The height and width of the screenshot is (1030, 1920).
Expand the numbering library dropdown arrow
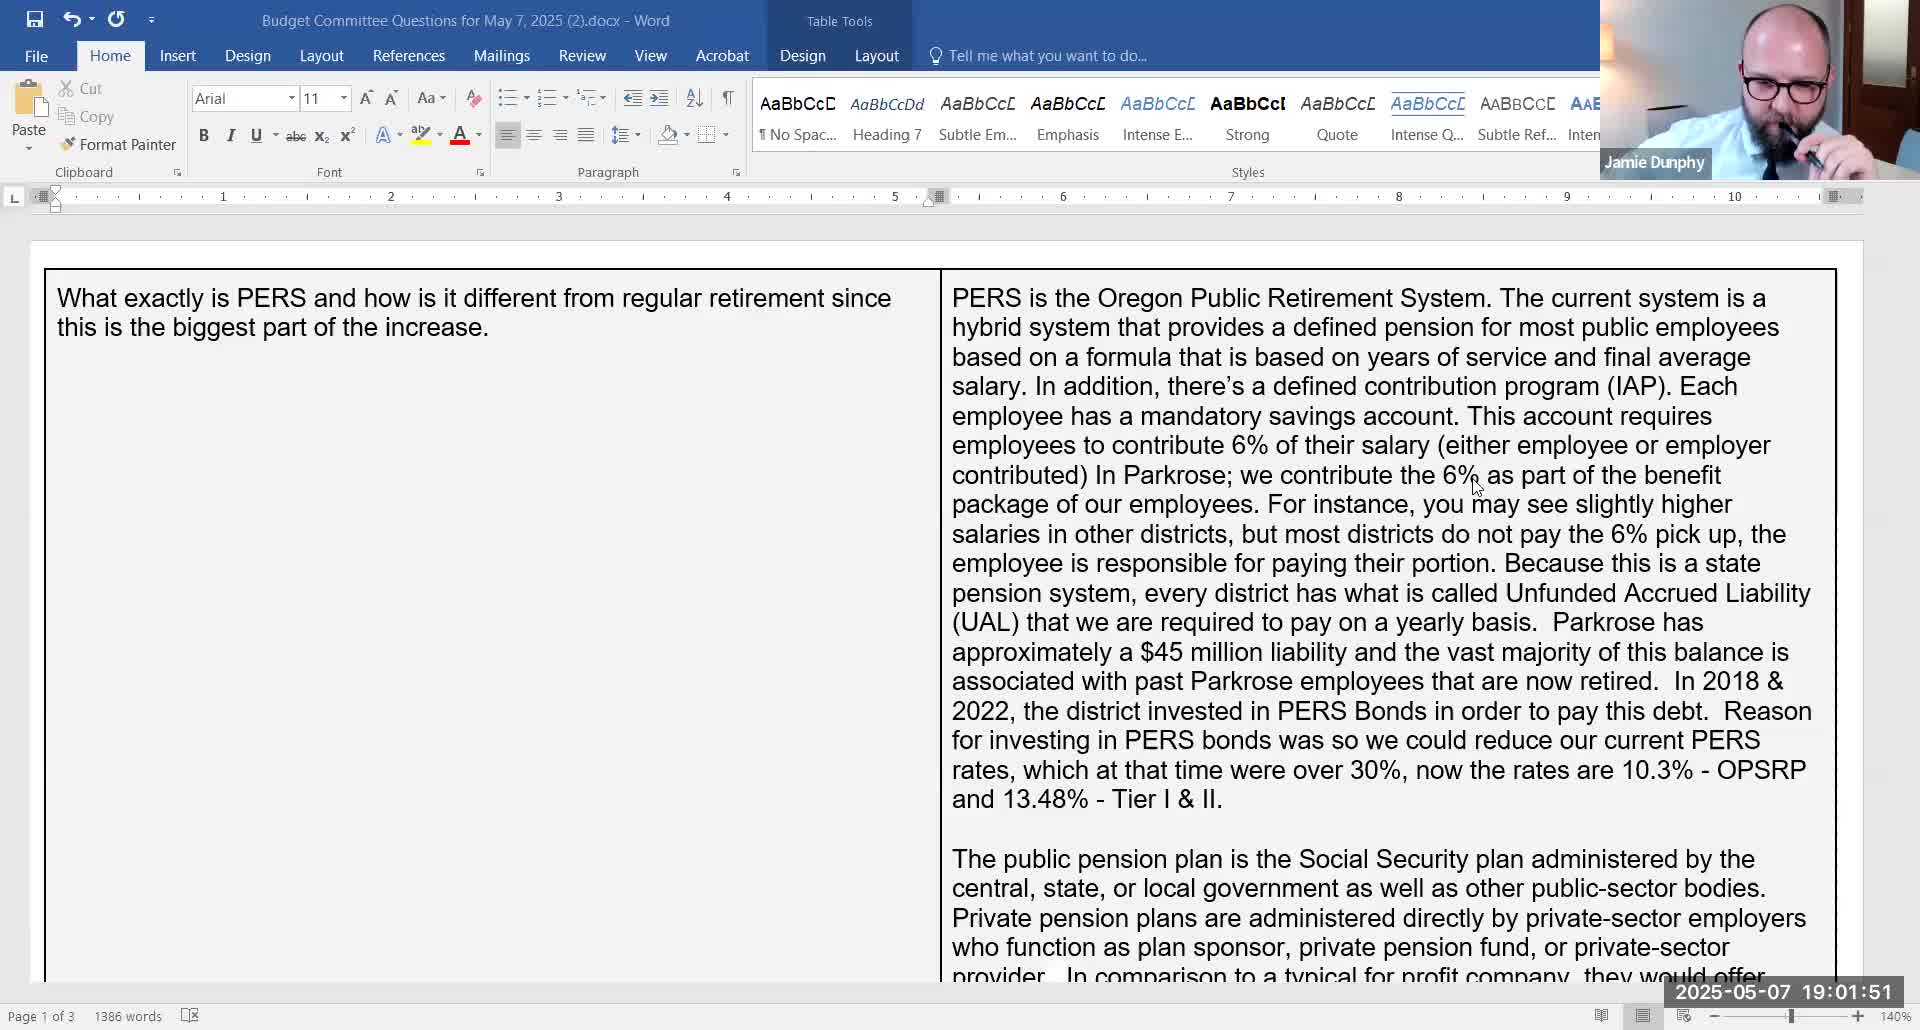pyautogui.click(x=565, y=98)
